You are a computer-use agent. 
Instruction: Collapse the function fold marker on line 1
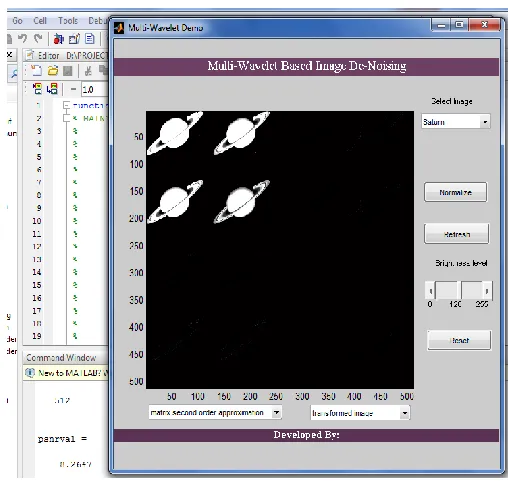66,105
